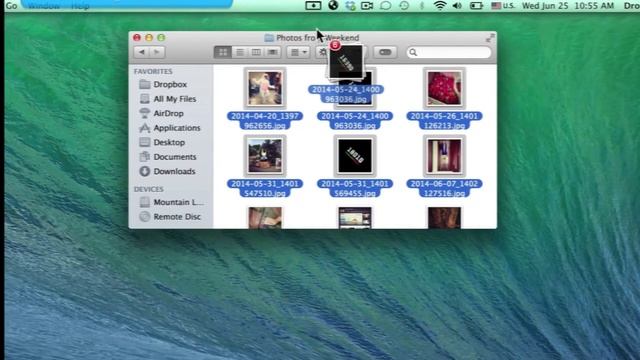The width and height of the screenshot is (640, 360).
Task: Click file name 2014-06-07_1402127516.jpg
Action: 444,189
